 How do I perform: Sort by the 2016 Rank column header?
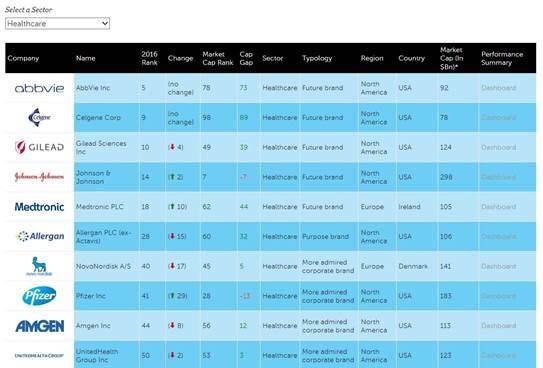149,58
